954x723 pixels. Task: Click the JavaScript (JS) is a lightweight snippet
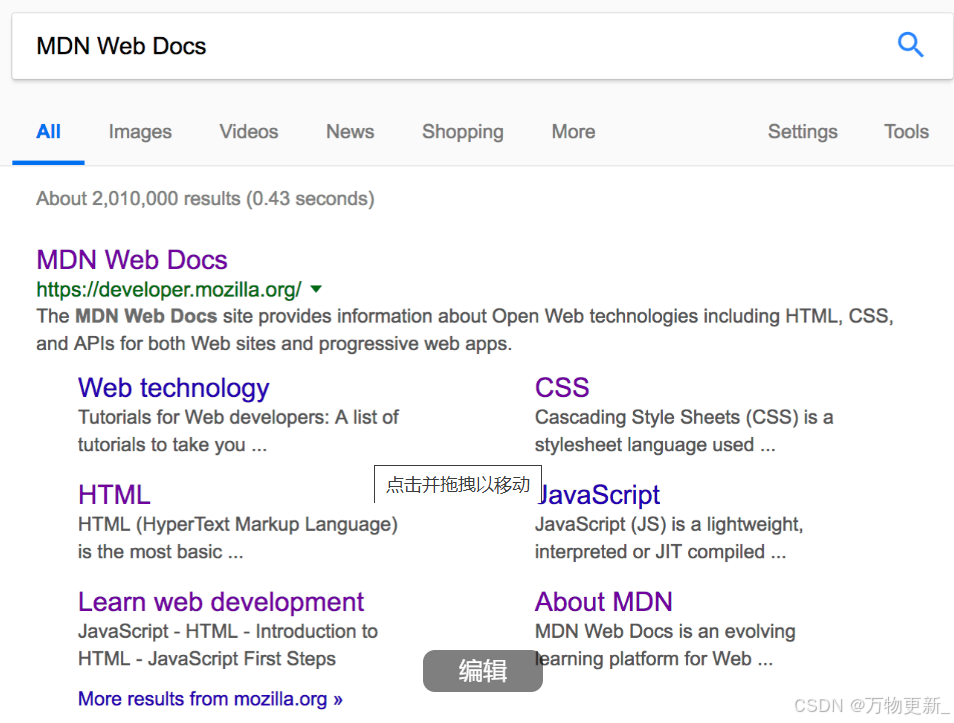click(x=669, y=538)
